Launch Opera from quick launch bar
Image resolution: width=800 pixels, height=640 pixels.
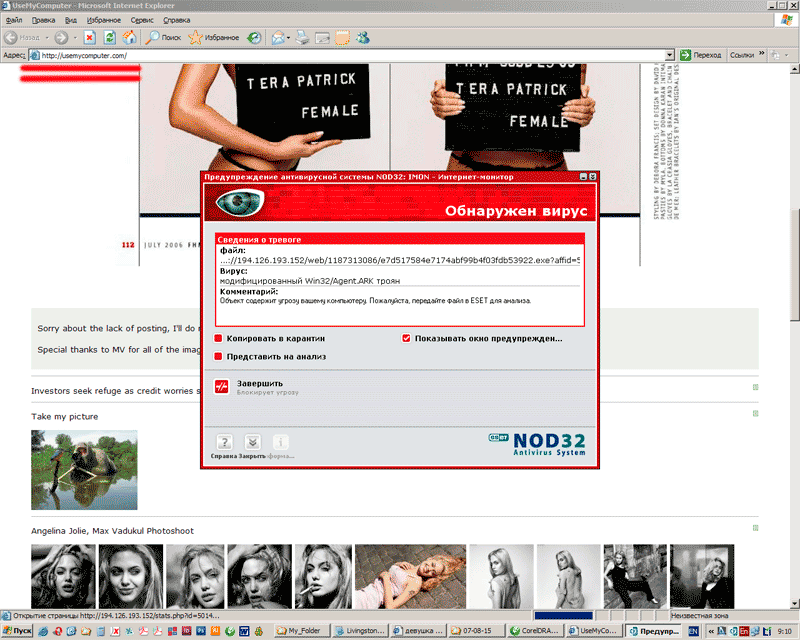point(57,631)
